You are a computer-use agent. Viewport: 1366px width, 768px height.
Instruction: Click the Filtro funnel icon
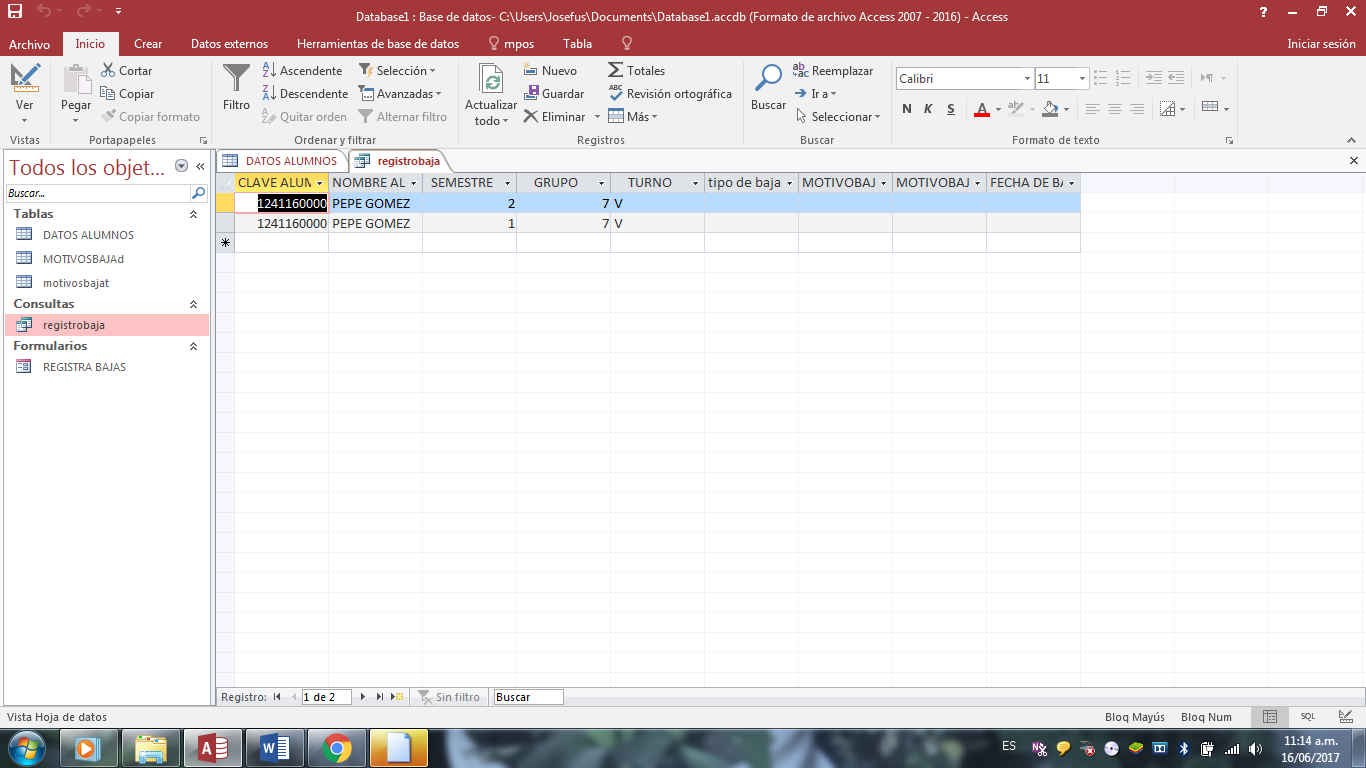236,79
